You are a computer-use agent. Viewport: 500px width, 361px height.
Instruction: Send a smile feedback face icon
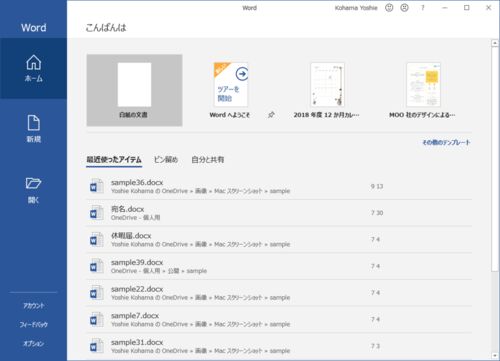[389, 8]
